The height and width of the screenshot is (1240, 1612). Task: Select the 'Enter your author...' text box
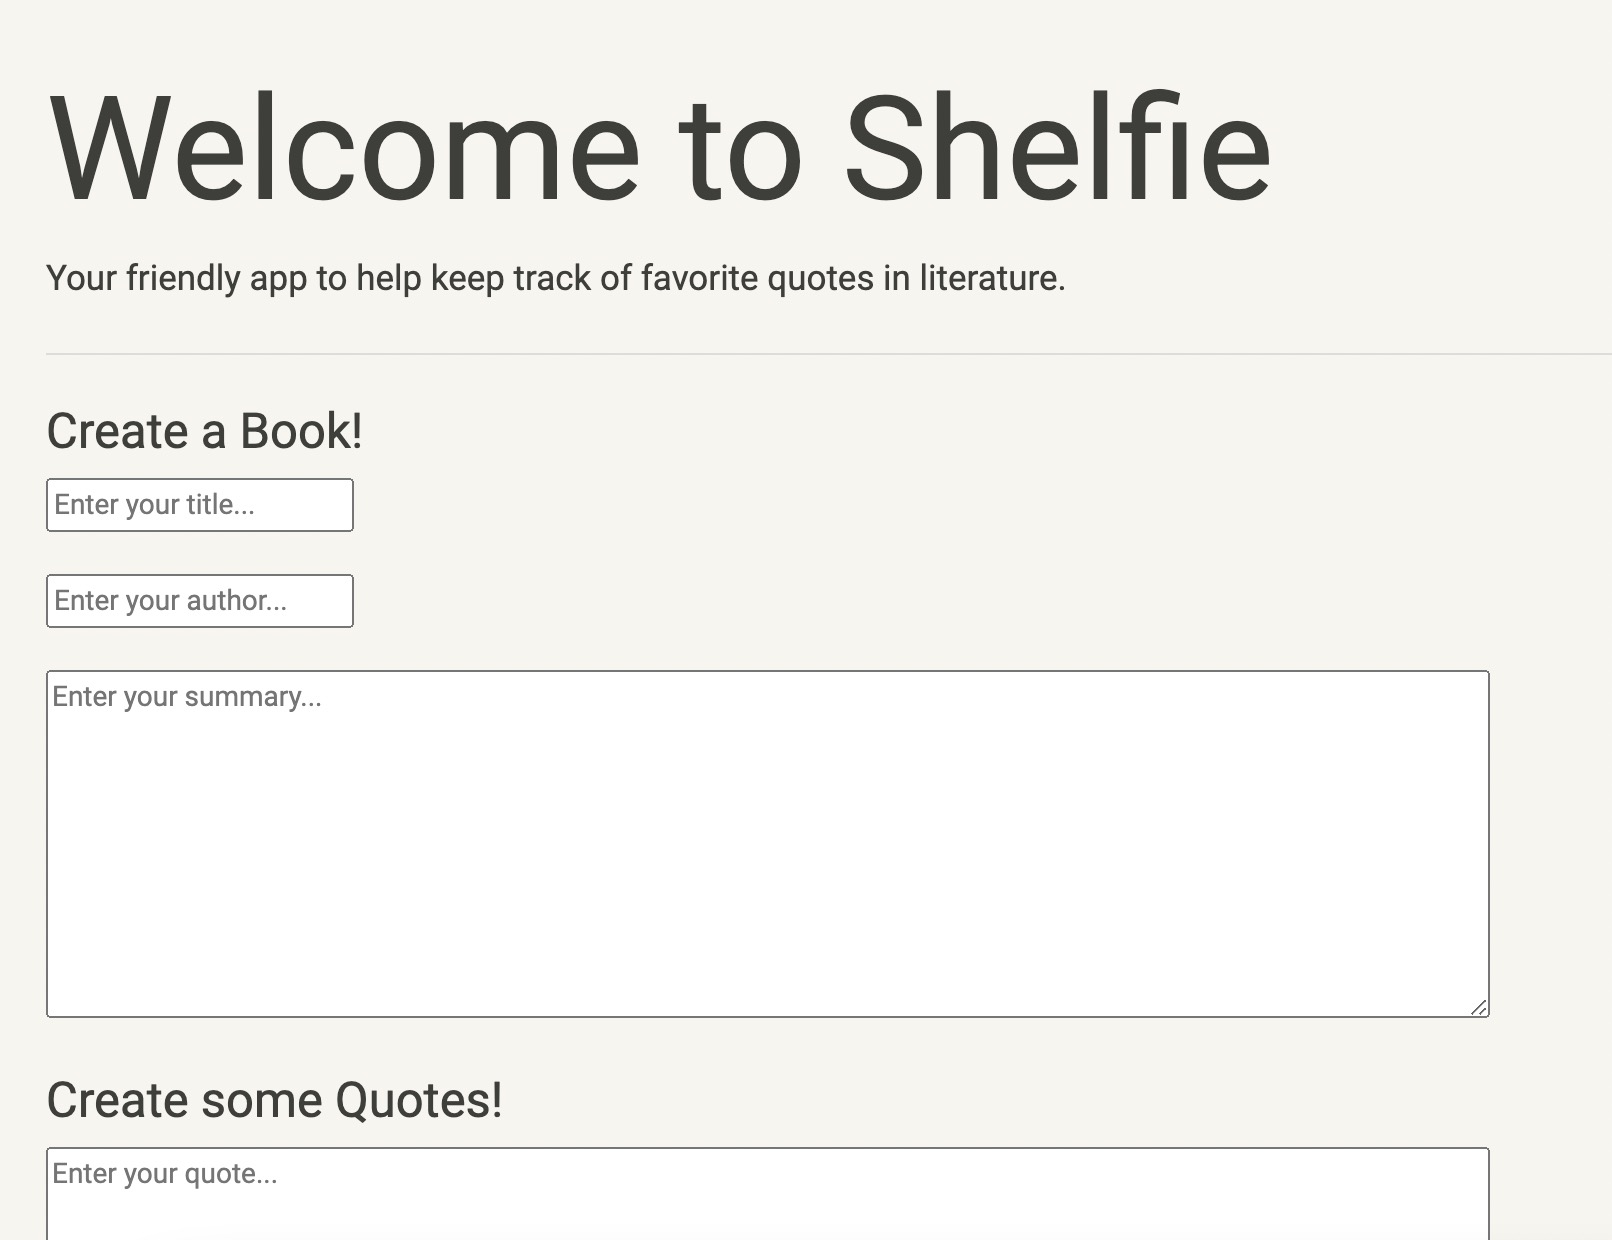pos(200,600)
